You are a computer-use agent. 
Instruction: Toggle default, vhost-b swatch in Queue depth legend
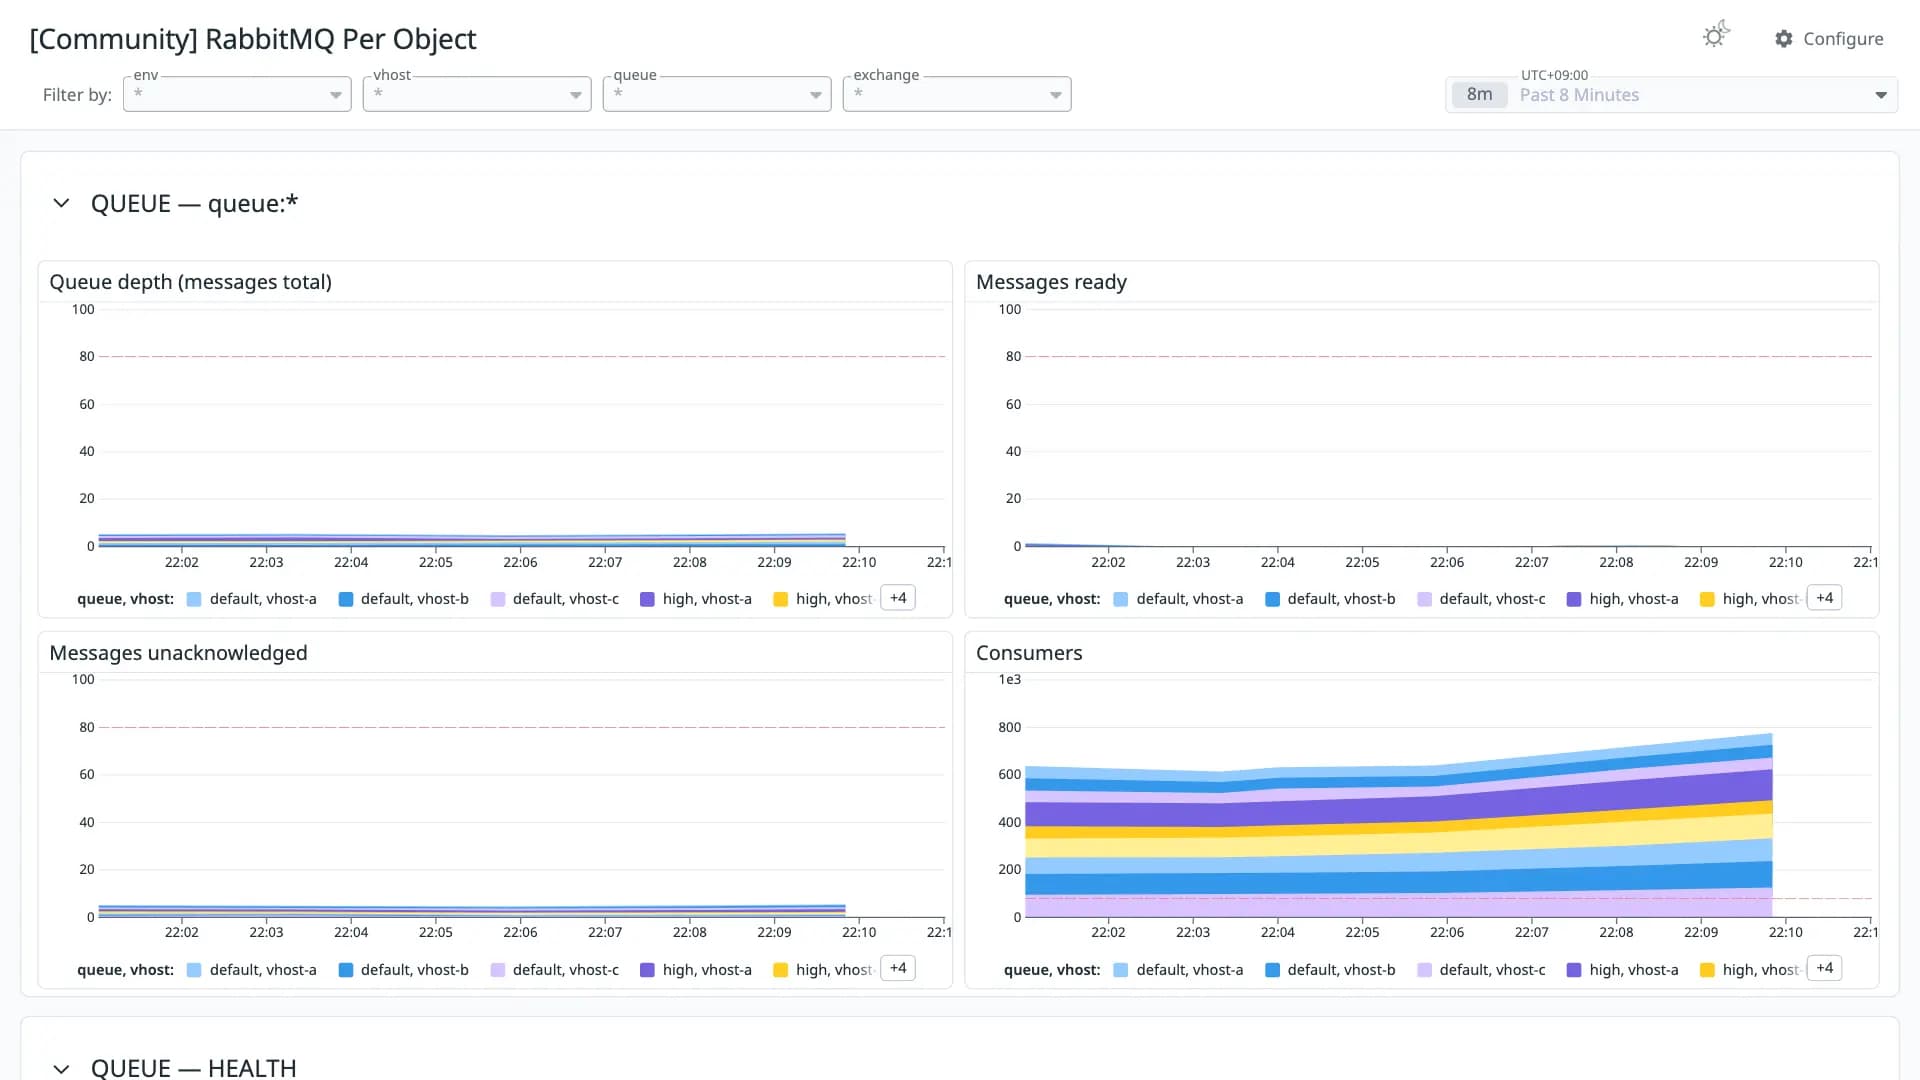point(346,599)
